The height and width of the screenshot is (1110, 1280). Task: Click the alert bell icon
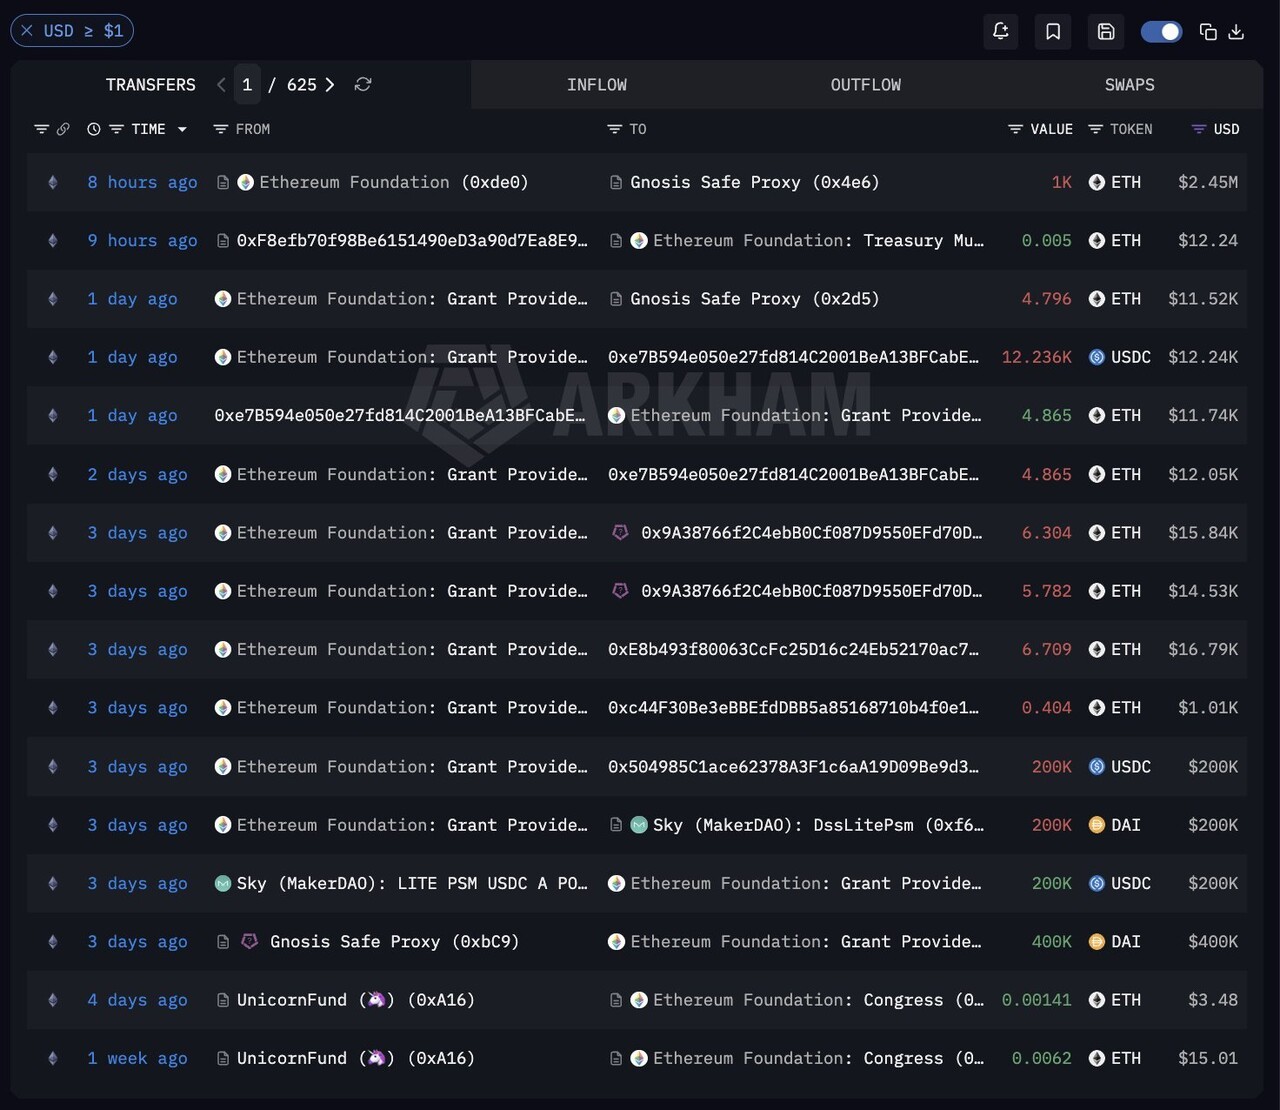[1000, 31]
